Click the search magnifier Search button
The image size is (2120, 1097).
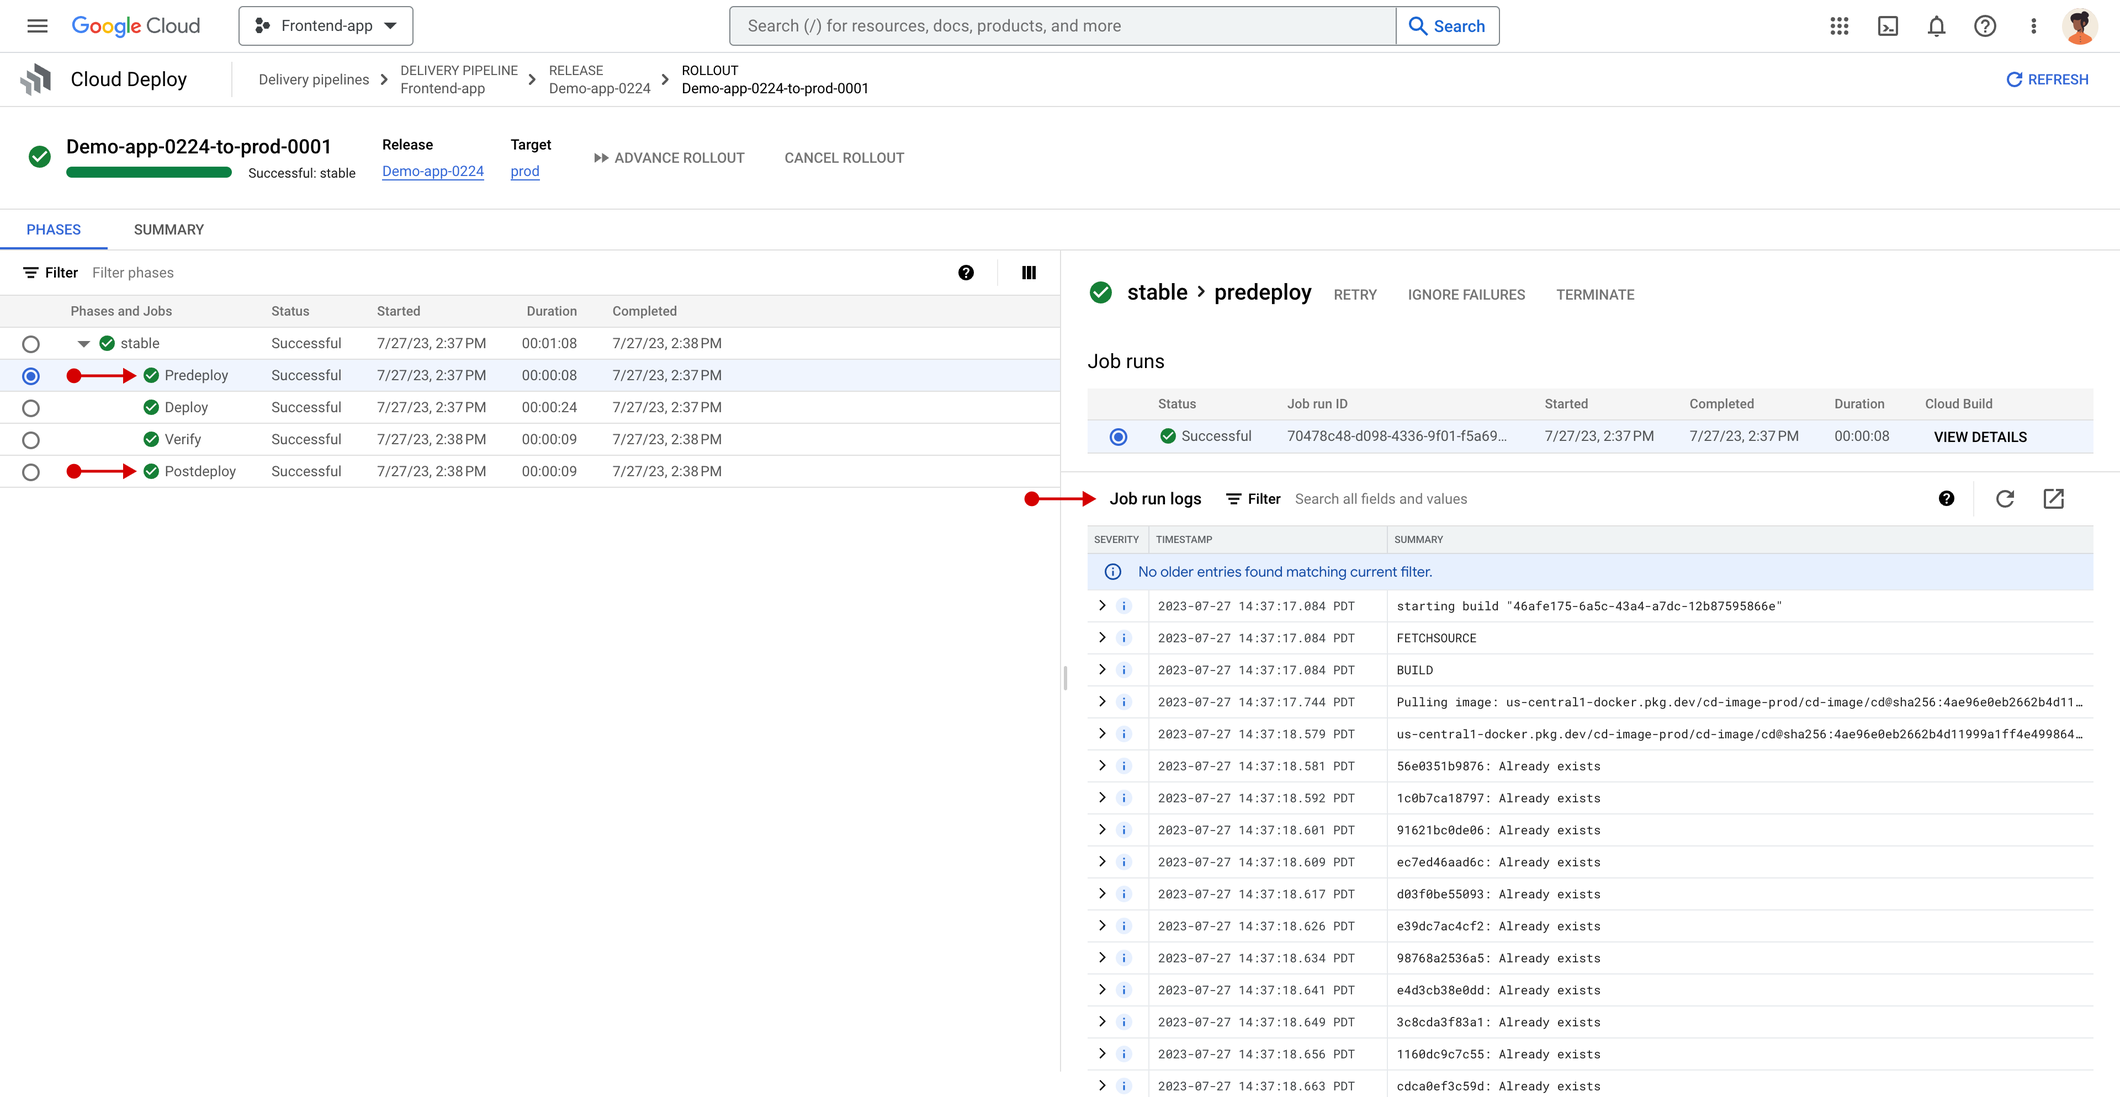coord(1447,26)
